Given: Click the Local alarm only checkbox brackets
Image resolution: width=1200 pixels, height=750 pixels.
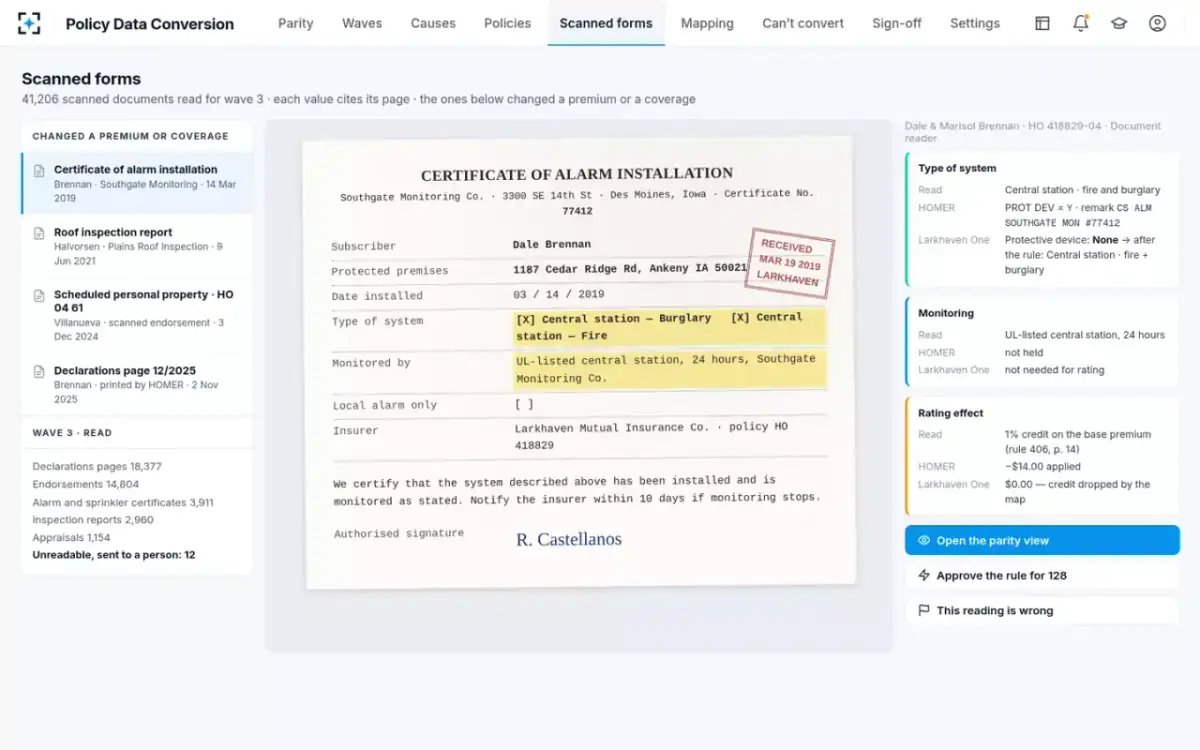Looking at the screenshot, I should [x=524, y=405].
